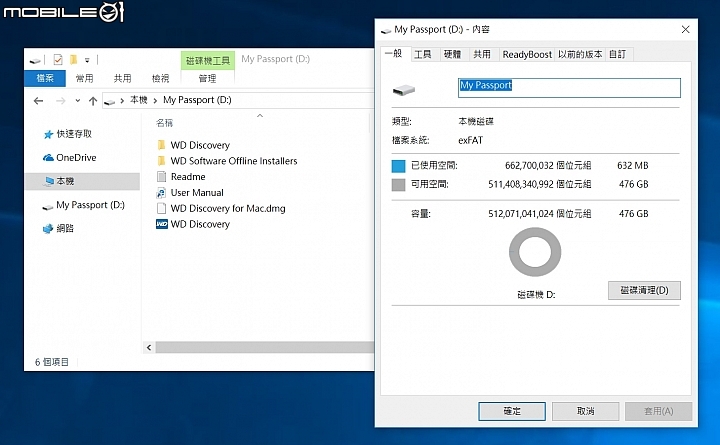The image size is (720, 445).
Task: Click the User Manual shortcut icon
Action: (x=162, y=192)
